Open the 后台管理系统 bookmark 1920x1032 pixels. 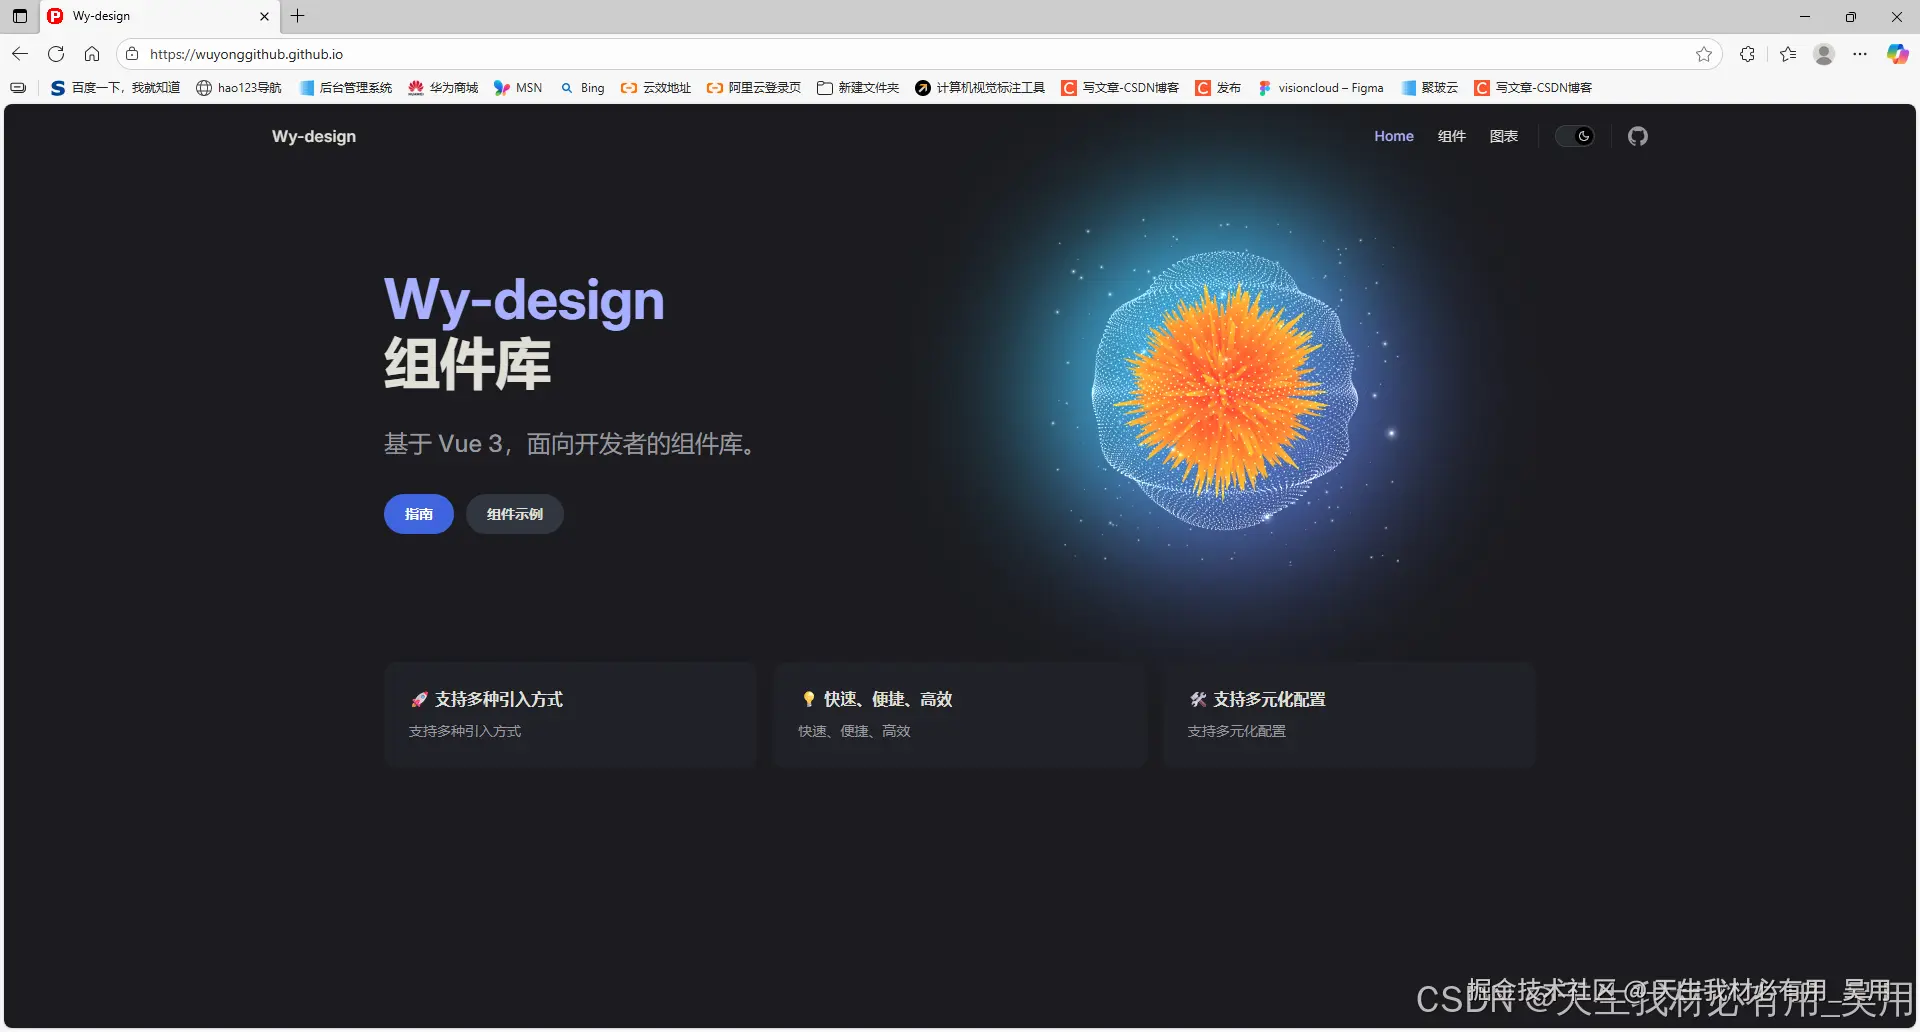coord(346,88)
